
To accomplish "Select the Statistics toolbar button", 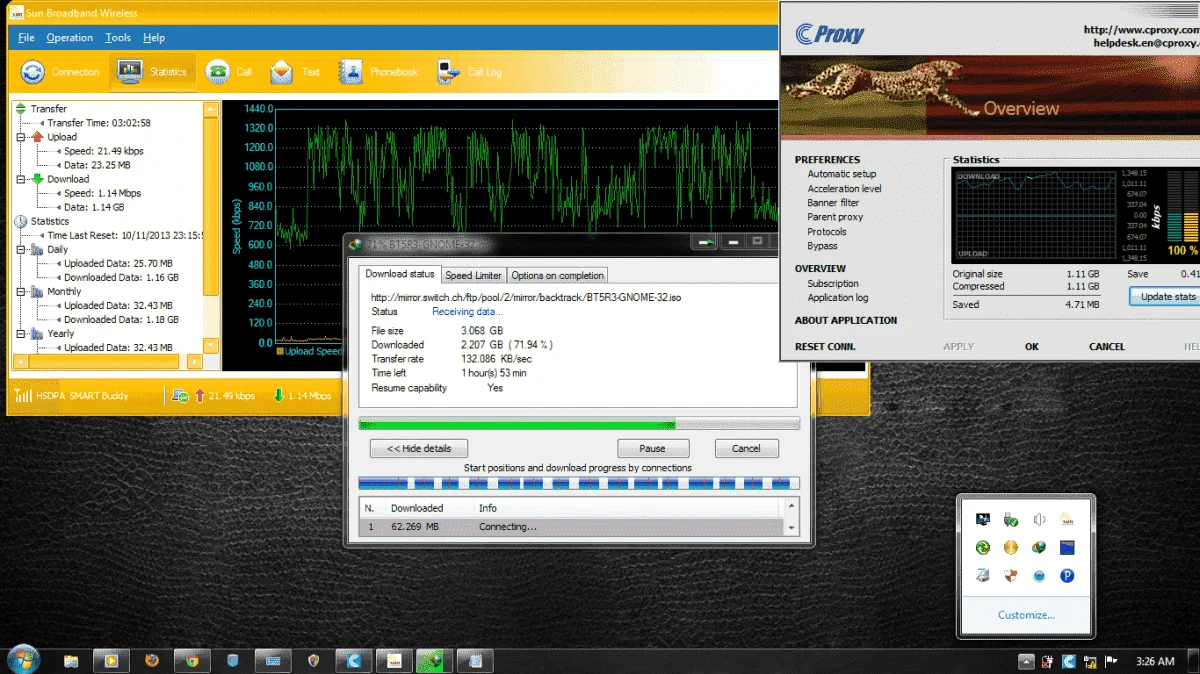I will tap(152, 72).
